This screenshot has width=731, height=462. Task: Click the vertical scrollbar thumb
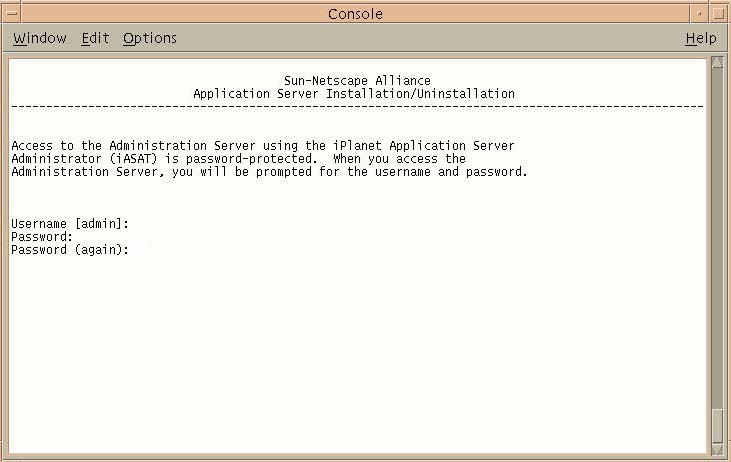[718, 427]
